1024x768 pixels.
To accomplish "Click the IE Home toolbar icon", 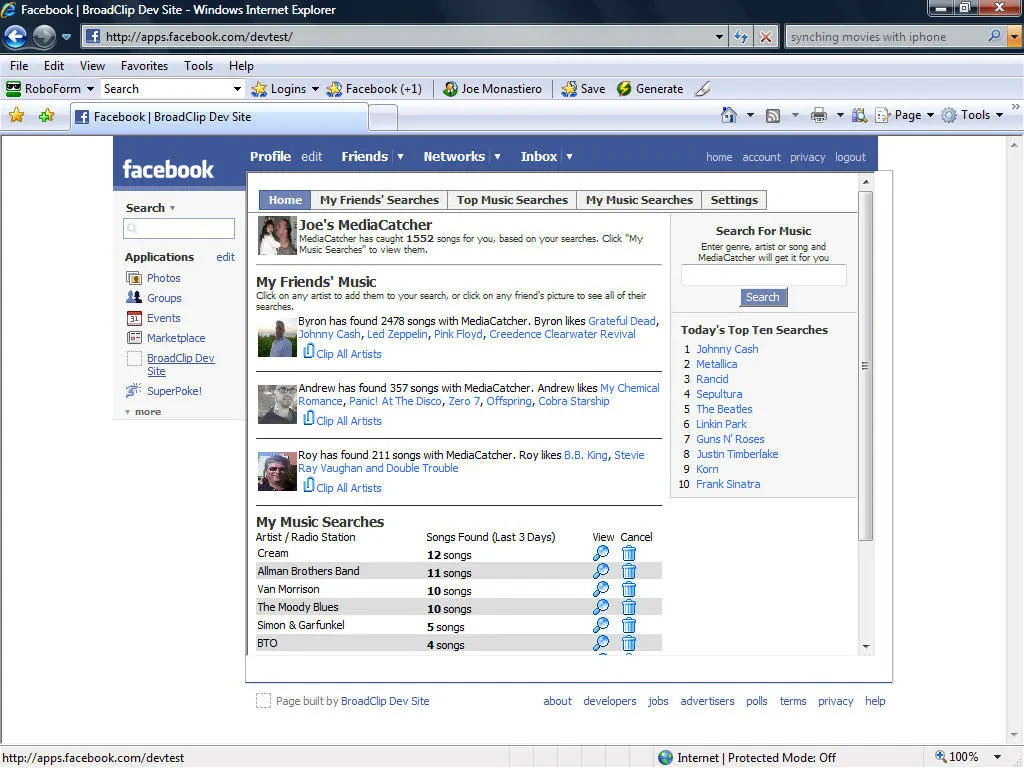I will point(729,115).
